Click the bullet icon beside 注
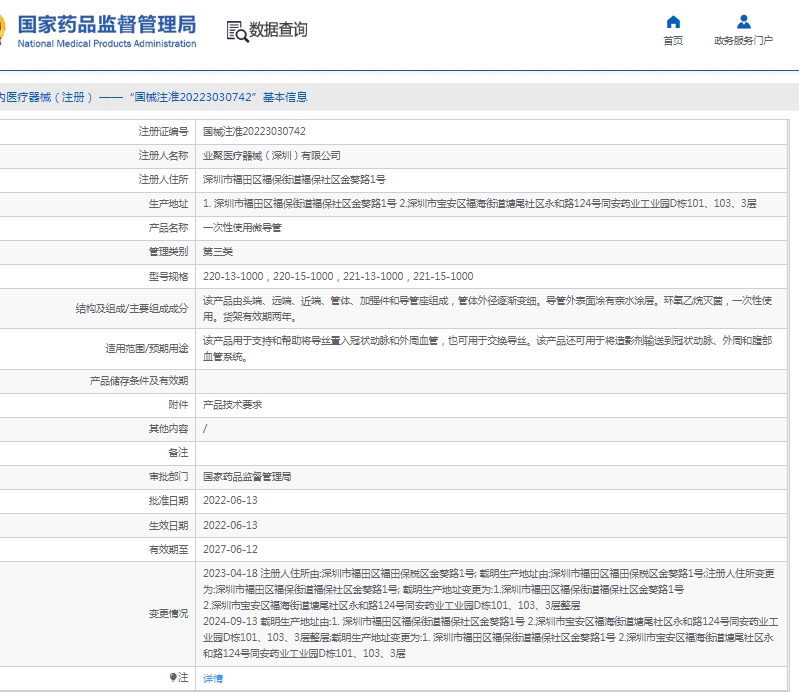Screen dimensions: 799x698 coord(173,677)
